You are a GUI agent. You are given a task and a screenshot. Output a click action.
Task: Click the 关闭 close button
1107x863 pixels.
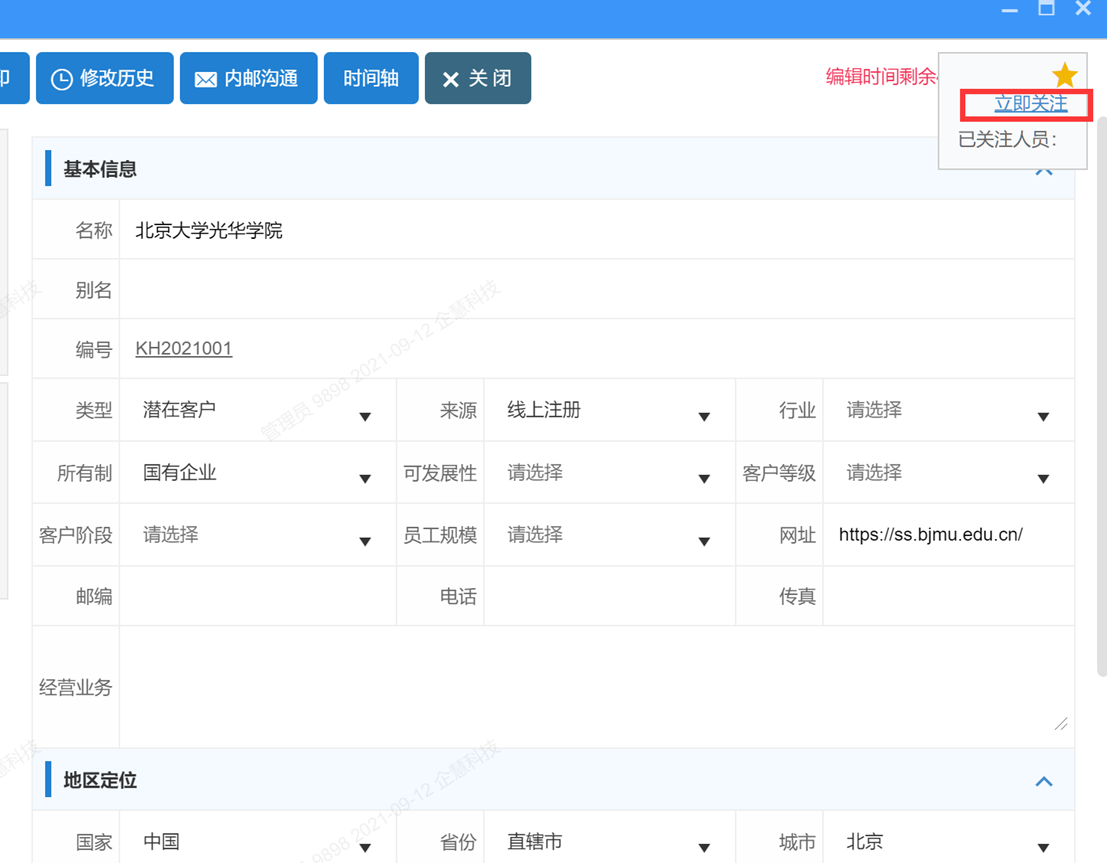coord(478,78)
